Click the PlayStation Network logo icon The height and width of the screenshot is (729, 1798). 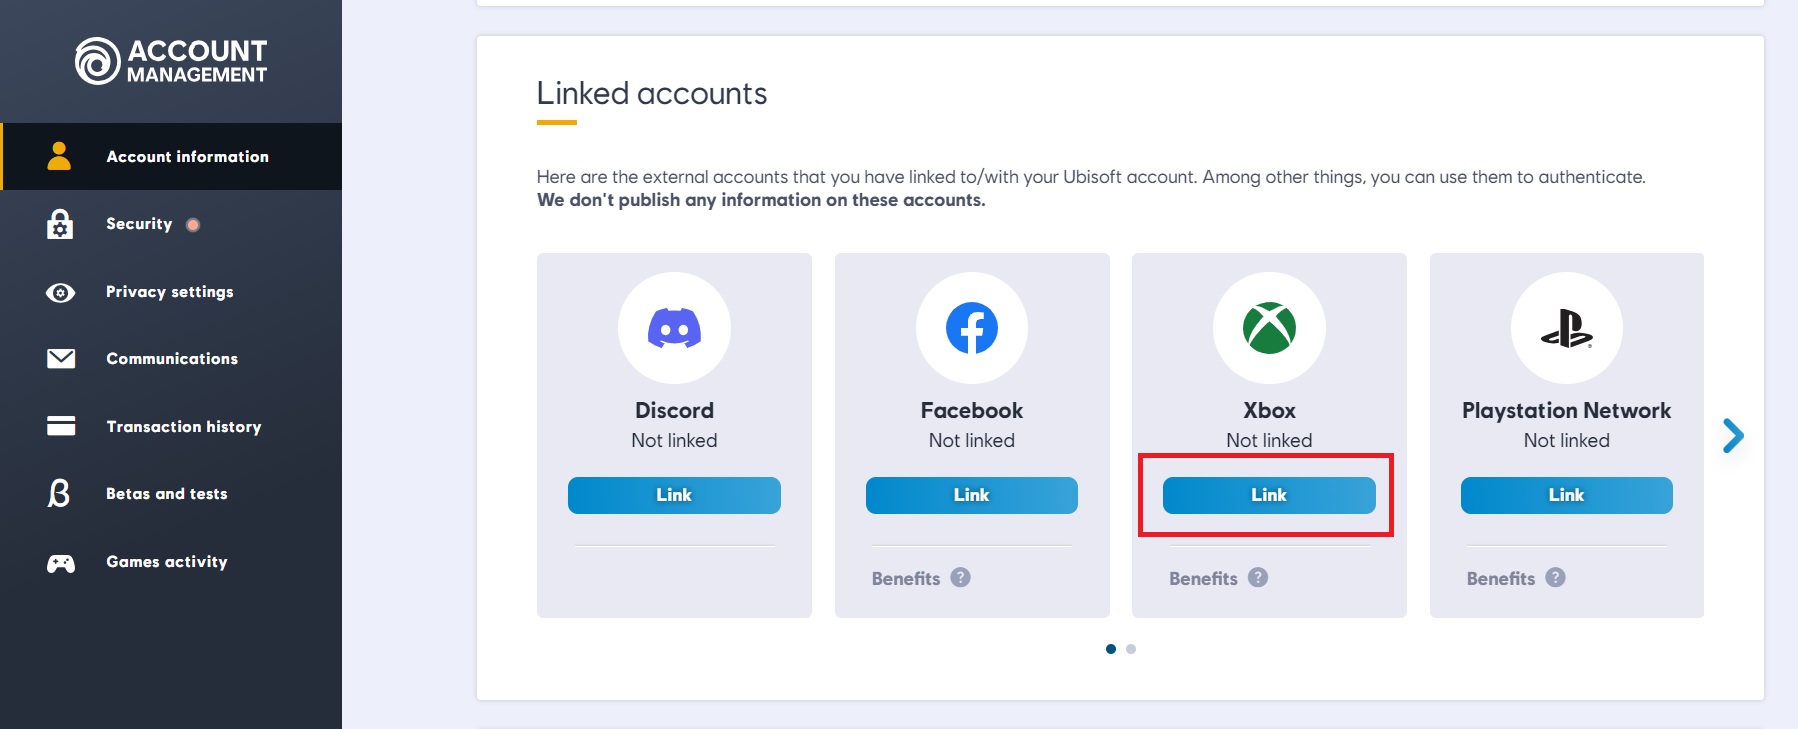click(1566, 328)
